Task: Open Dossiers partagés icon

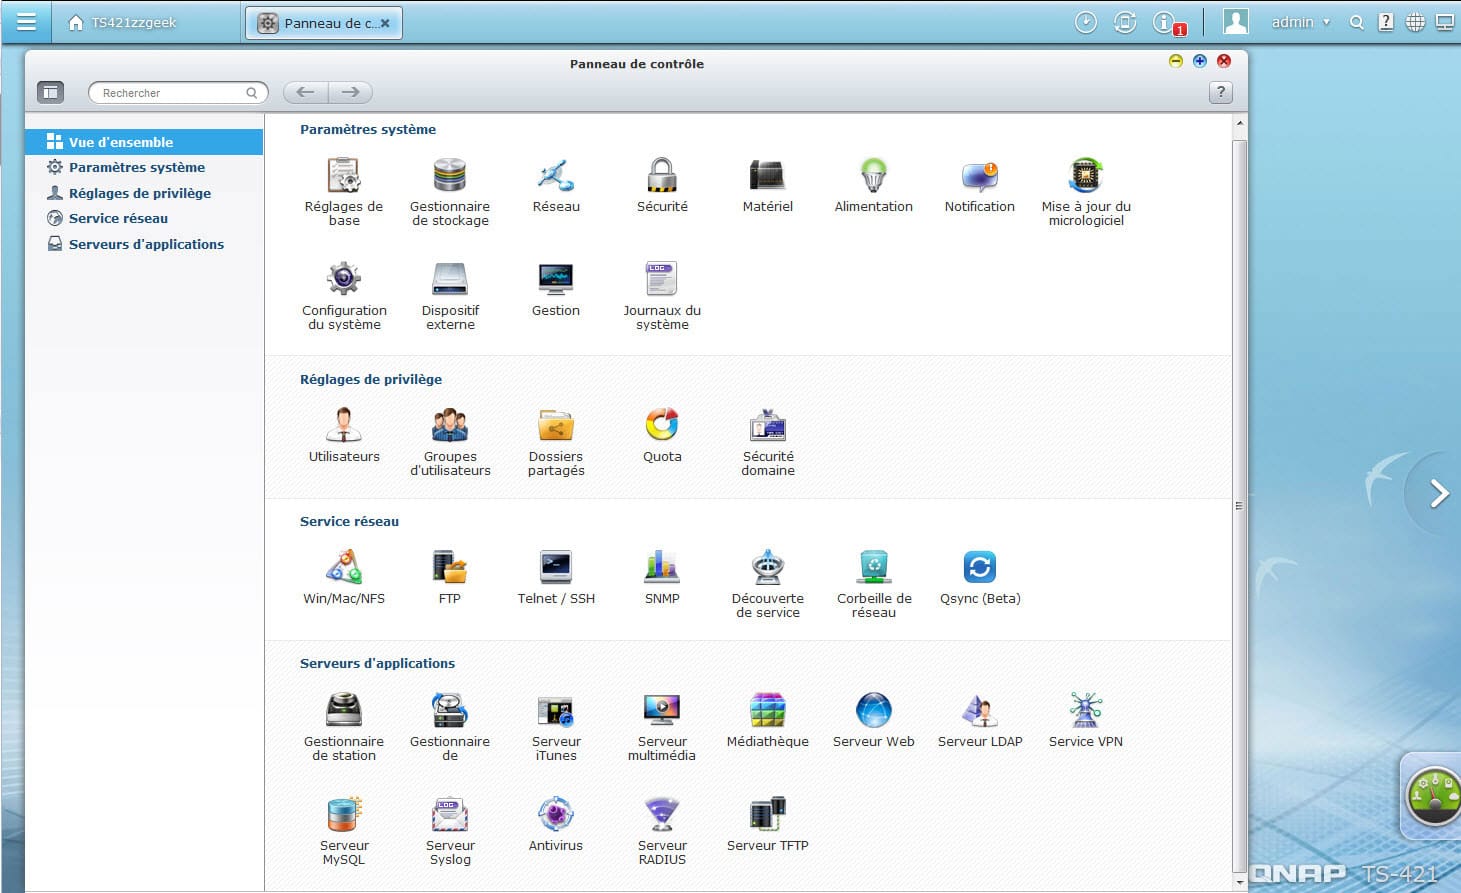Action: point(556,425)
